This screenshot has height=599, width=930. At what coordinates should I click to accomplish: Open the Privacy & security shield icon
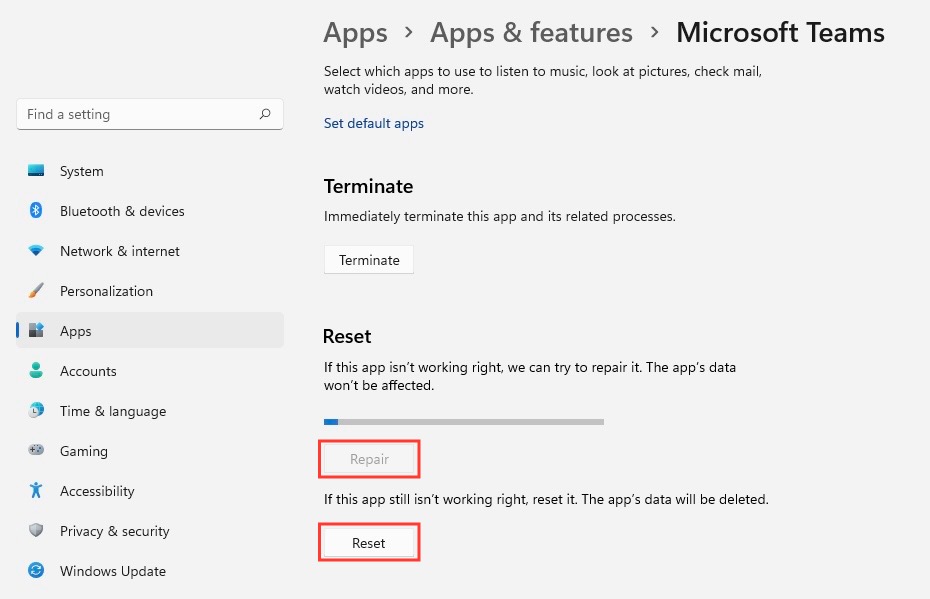[36, 530]
